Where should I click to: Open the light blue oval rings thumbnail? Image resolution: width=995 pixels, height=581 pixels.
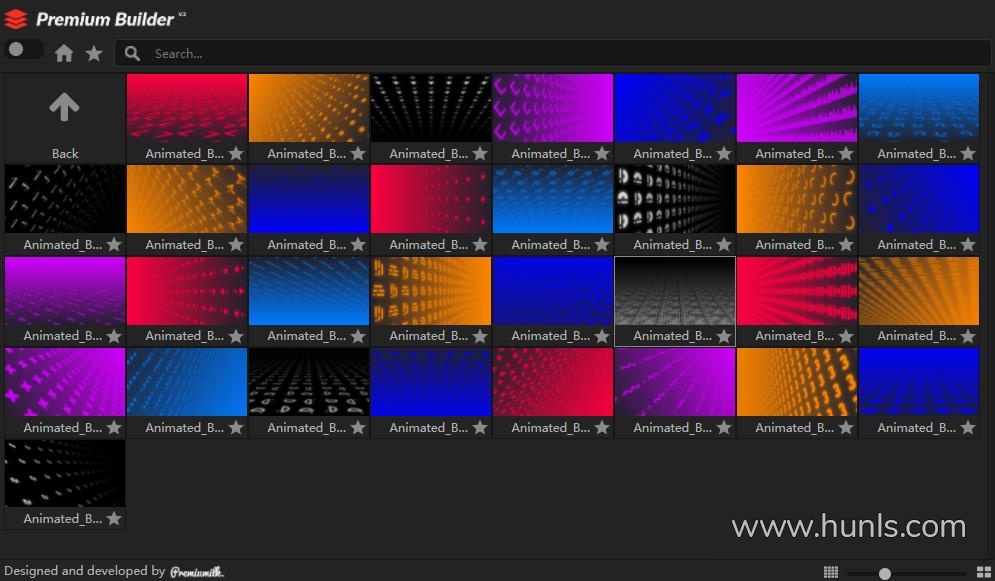click(553, 199)
